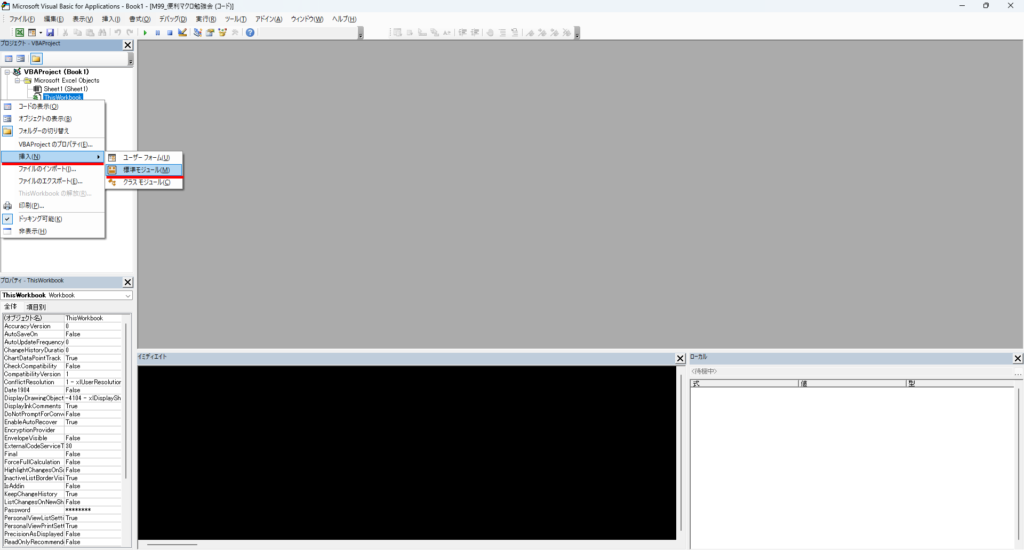Click the Save floppy disk icon
Screen dimensions: 1024x550
coord(50,32)
